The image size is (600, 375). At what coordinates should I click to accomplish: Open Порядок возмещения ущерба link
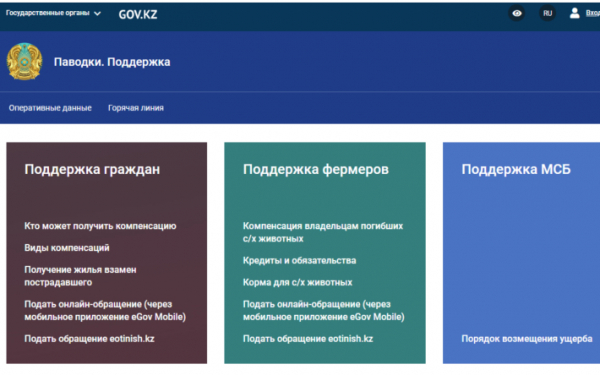coord(527,339)
